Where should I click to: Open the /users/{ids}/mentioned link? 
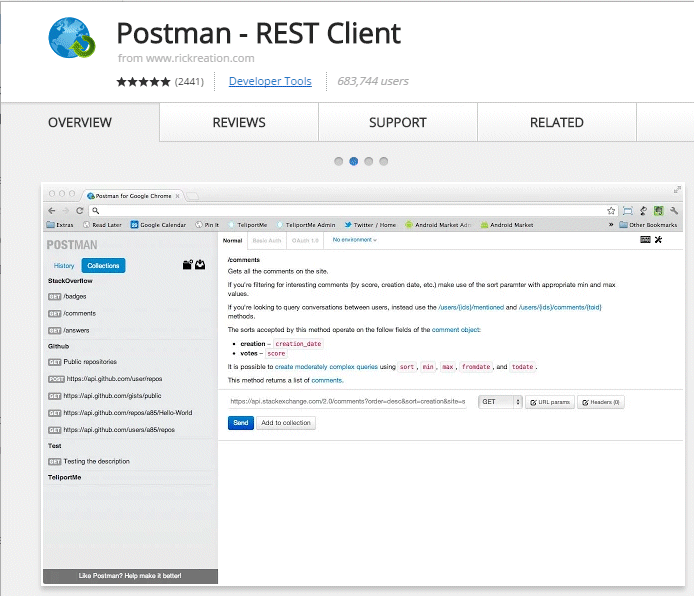(x=471, y=307)
